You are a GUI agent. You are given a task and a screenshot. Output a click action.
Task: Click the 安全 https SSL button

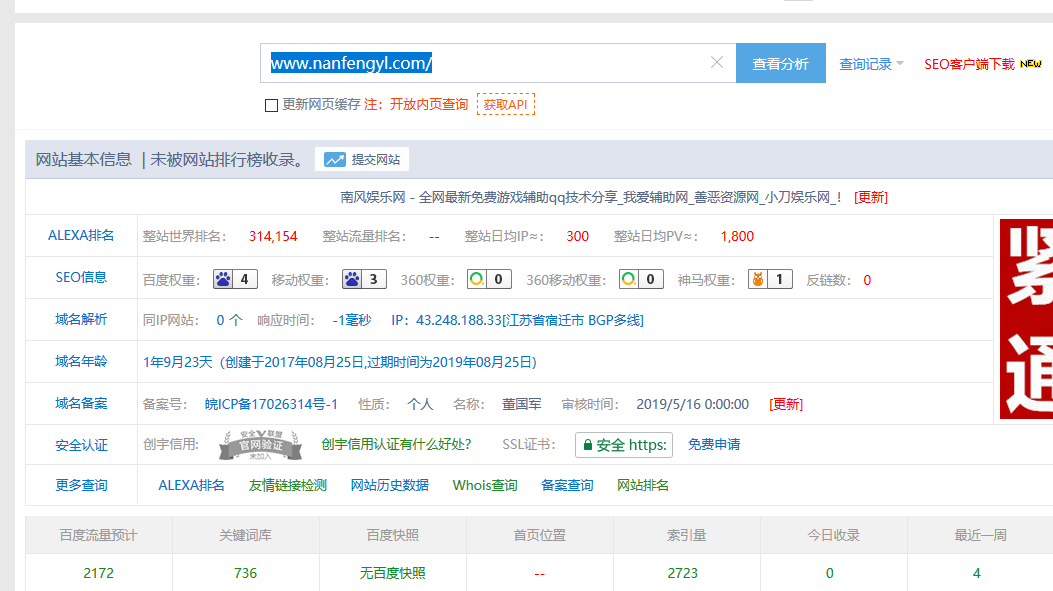[x=623, y=445]
